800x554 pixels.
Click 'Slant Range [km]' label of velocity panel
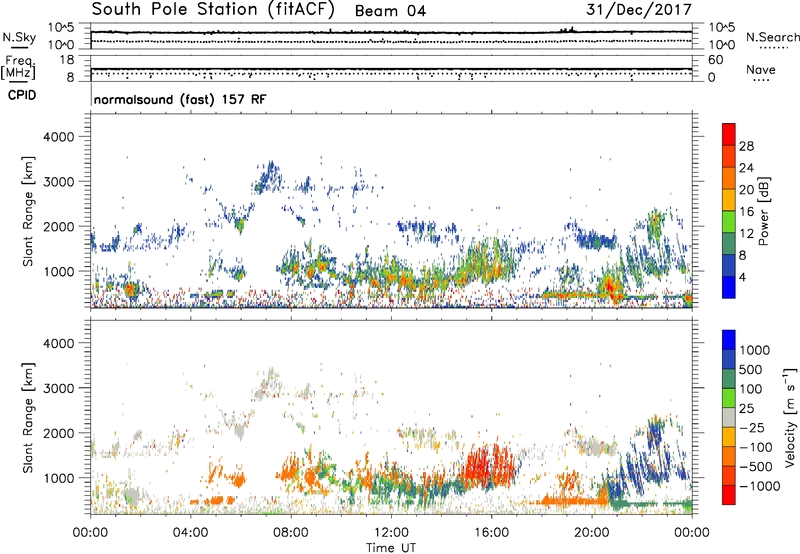tap(28, 417)
